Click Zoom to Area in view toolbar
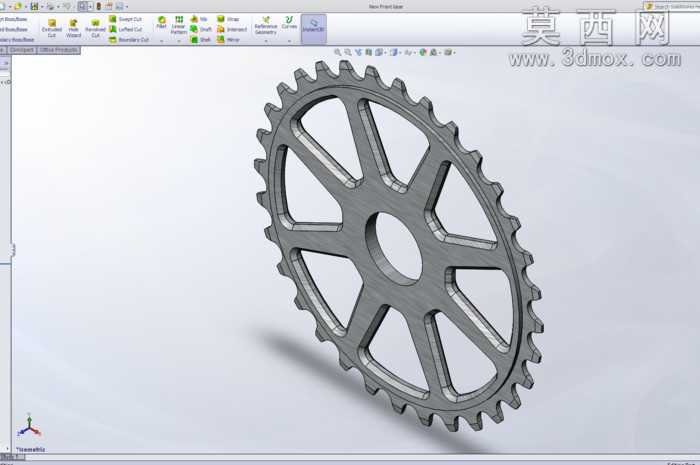 348,52
